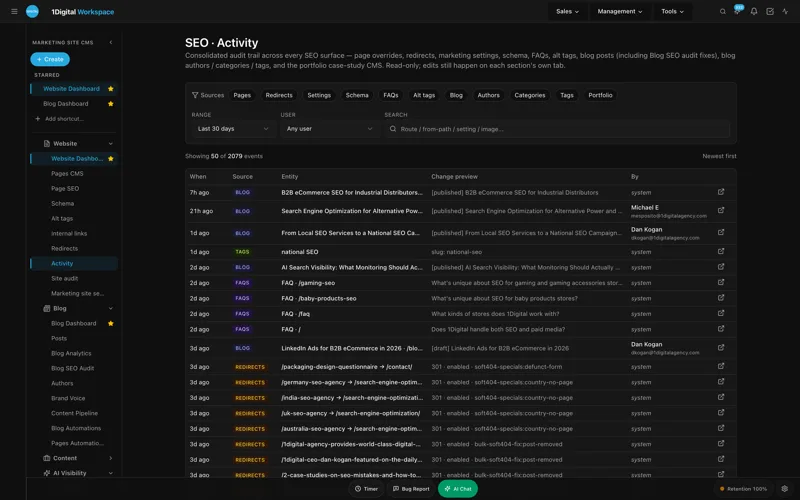The image size is (800, 500).
Task: Unstar Website Dashboard in Starred list
Action: pos(111,89)
